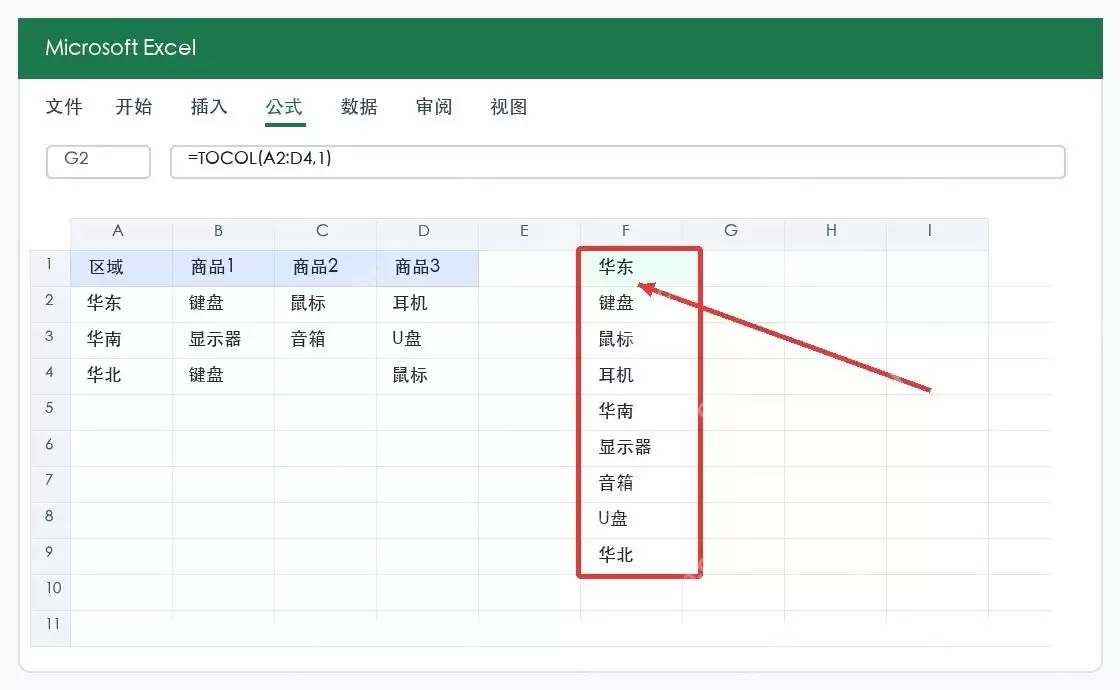Click the 商品1 header cell

click(223, 268)
